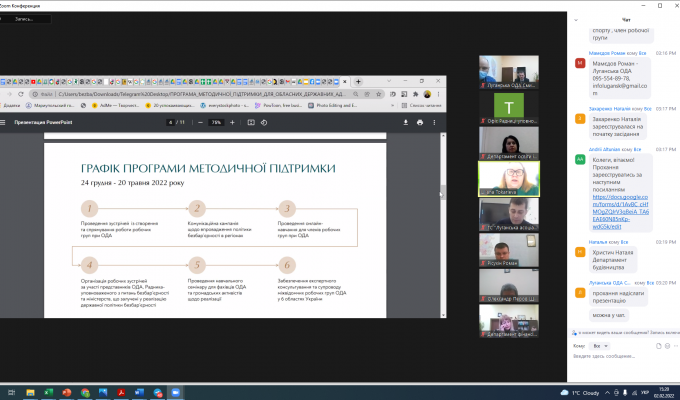The image size is (680, 400).
Task: Click the fit to page icon
Action: tap(250, 122)
